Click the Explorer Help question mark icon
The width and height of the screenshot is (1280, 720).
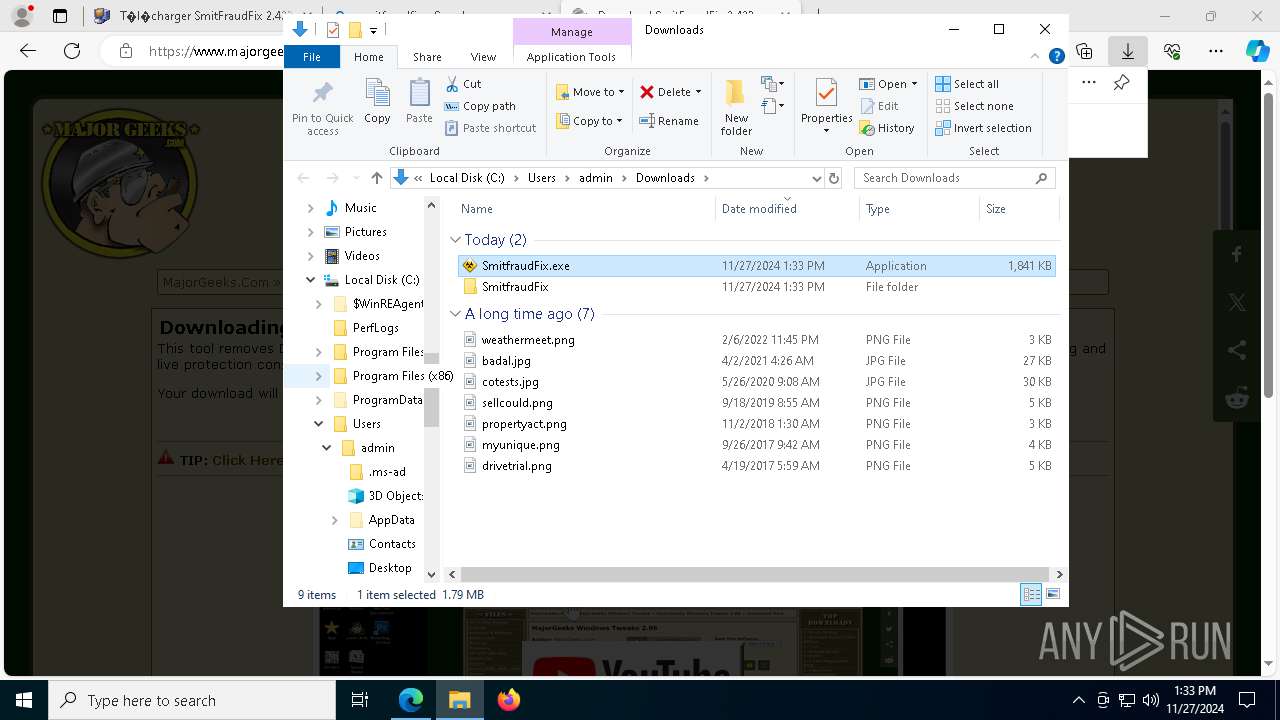1056,57
